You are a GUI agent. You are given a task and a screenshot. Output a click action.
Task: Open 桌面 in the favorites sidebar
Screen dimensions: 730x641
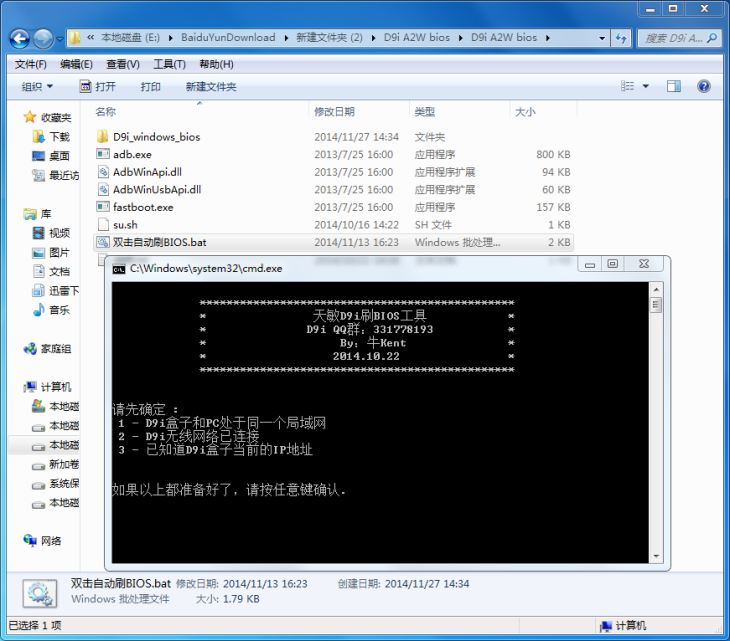point(51,156)
